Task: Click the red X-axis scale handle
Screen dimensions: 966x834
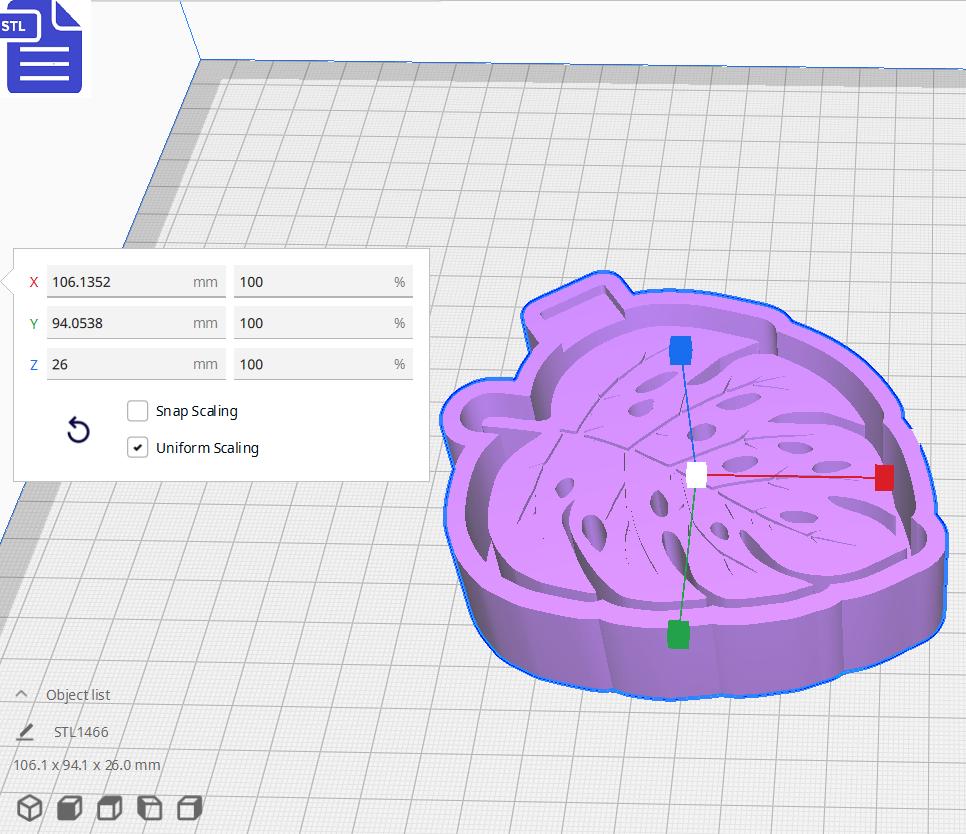Action: click(x=884, y=479)
